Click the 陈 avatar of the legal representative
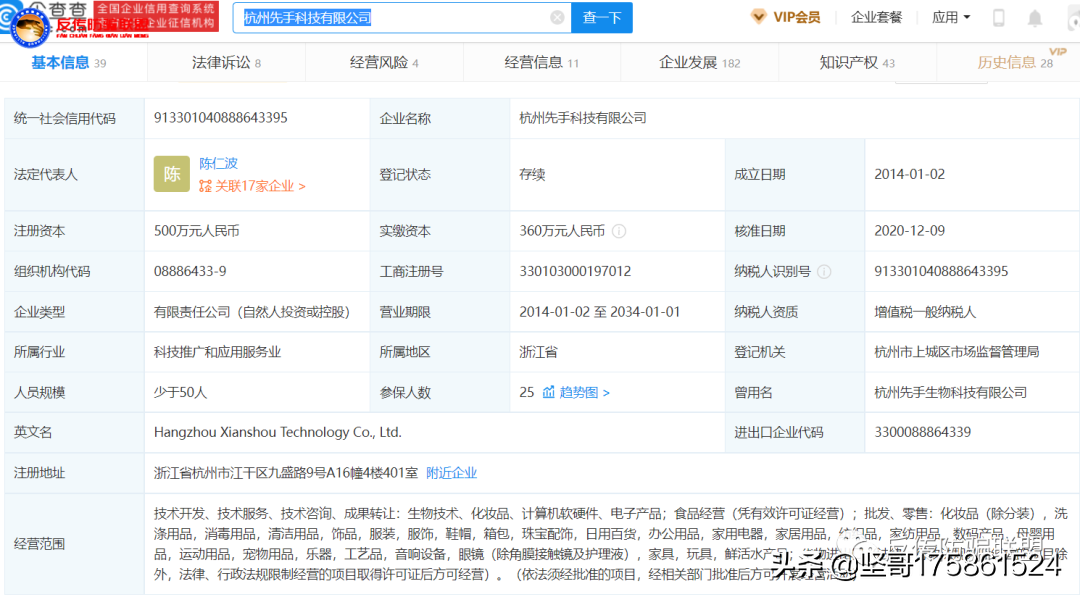Viewport: 1080px width, 597px height. [171, 173]
